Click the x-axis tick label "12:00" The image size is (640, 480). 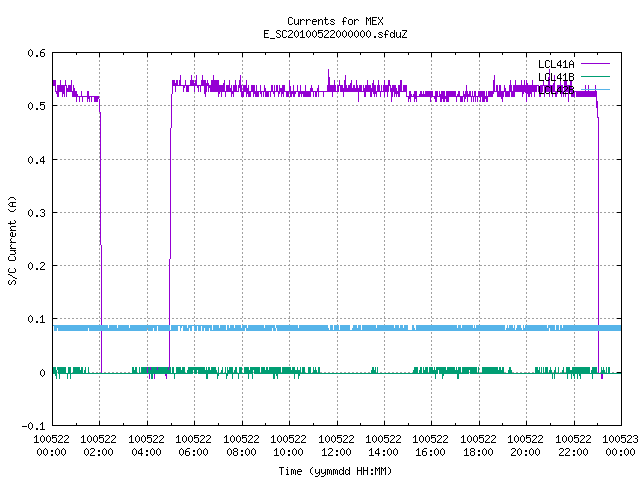tap(336, 452)
